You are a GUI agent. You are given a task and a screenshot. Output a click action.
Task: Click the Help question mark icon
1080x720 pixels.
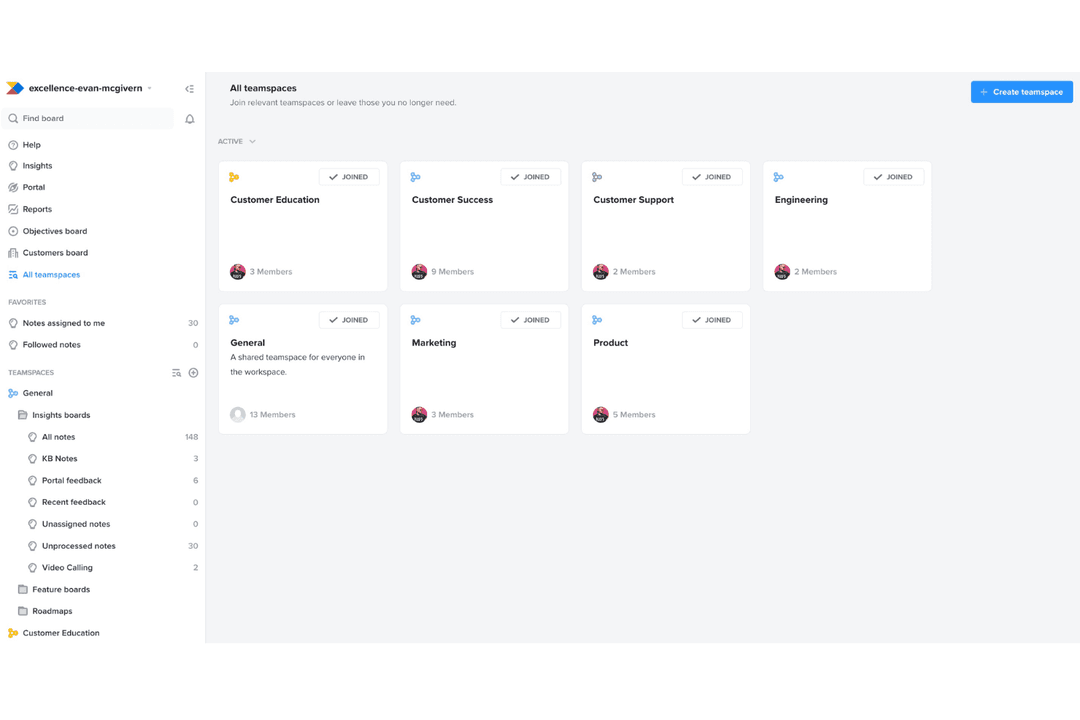[x=13, y=145]
